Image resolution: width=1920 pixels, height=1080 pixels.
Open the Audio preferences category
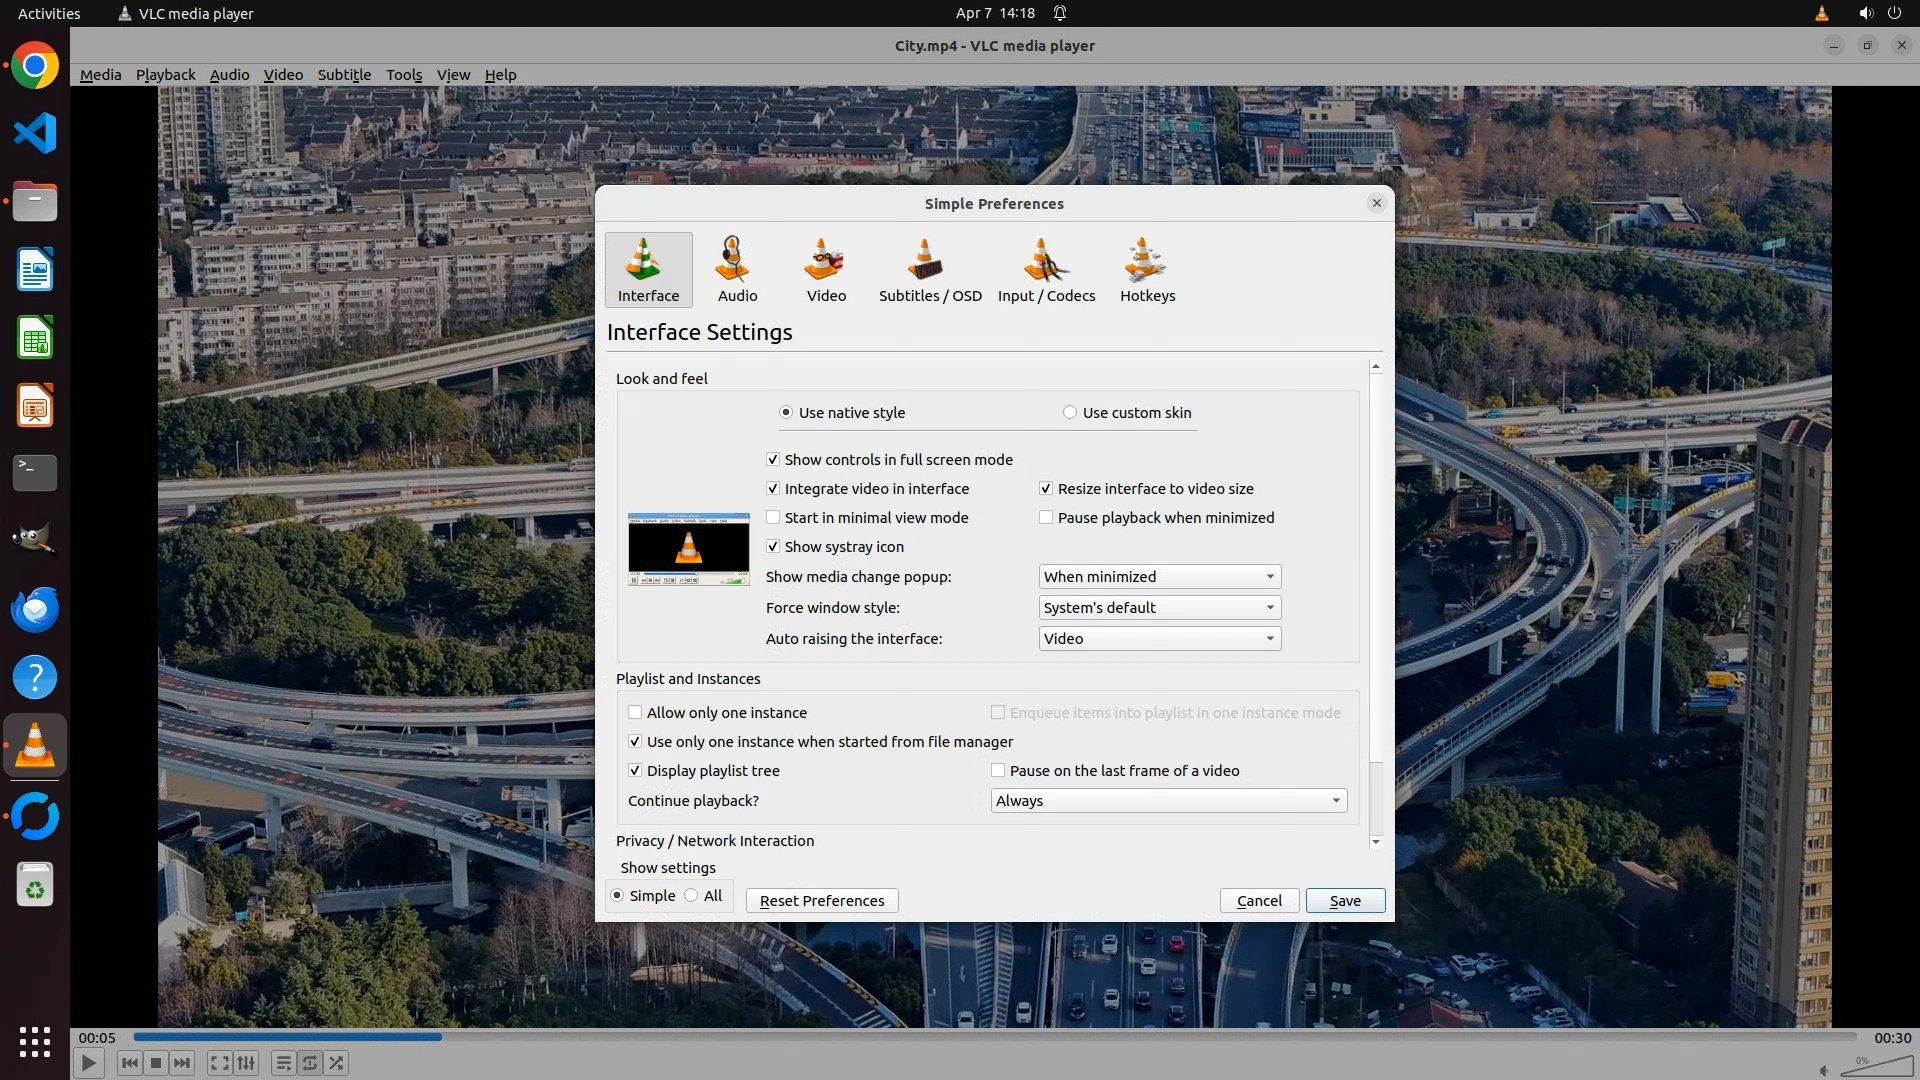point(737,270)
